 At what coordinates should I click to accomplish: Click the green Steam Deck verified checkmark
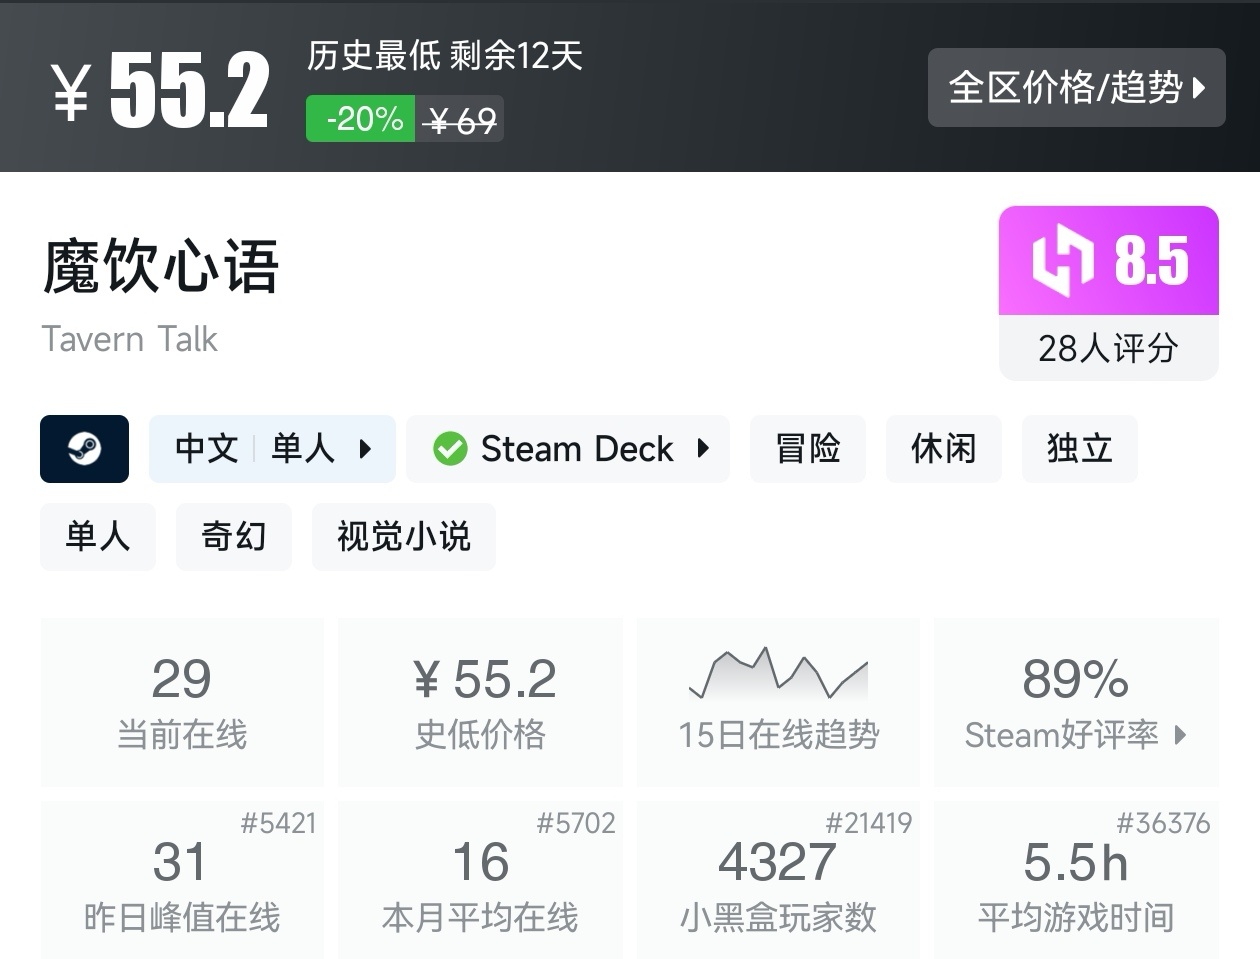[452, 449]
